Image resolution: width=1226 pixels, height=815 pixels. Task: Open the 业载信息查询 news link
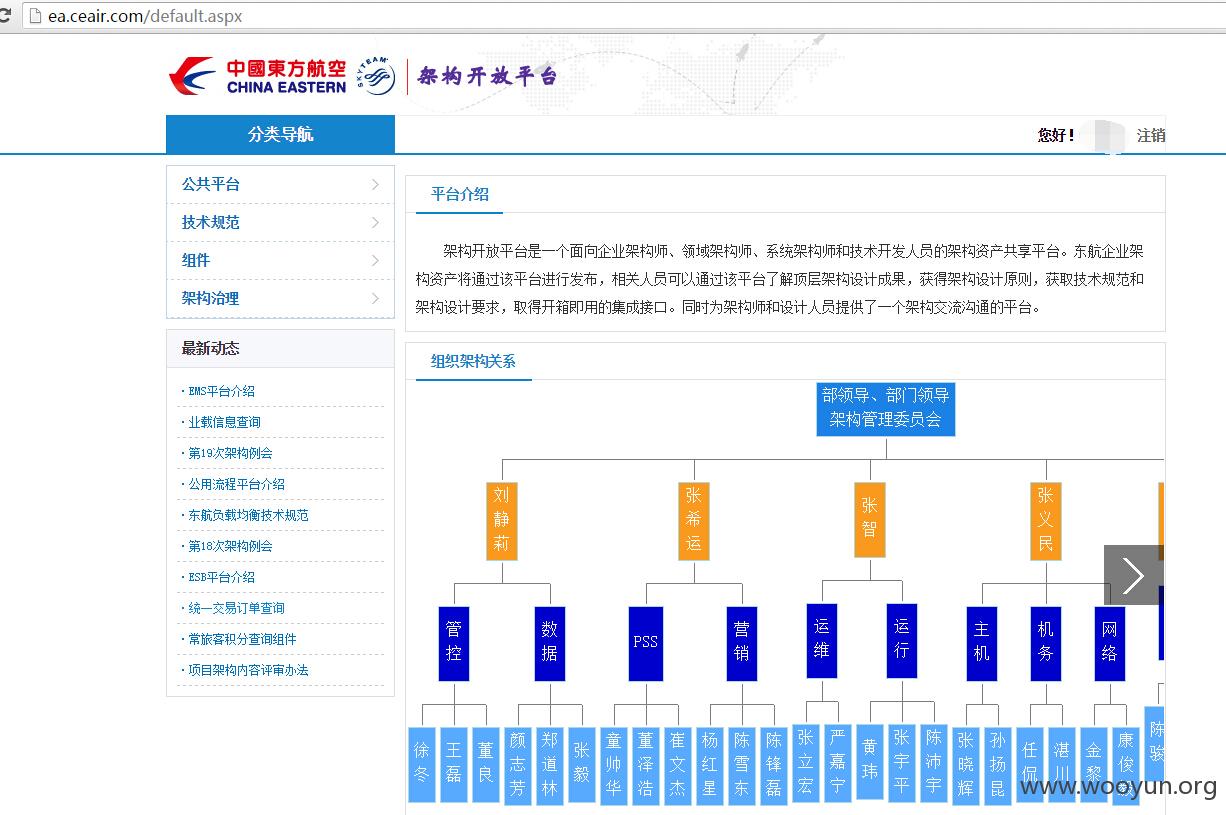[224, 422]
